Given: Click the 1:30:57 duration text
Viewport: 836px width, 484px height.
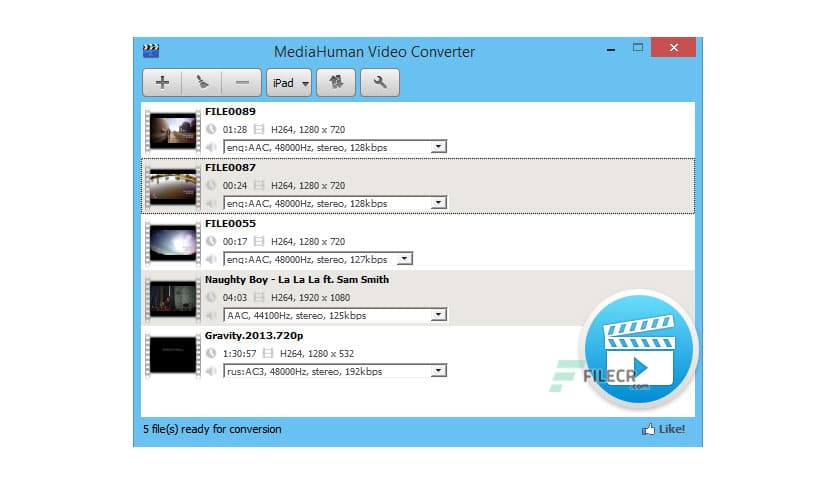Looking at the screenshot, I should [239, 353].
